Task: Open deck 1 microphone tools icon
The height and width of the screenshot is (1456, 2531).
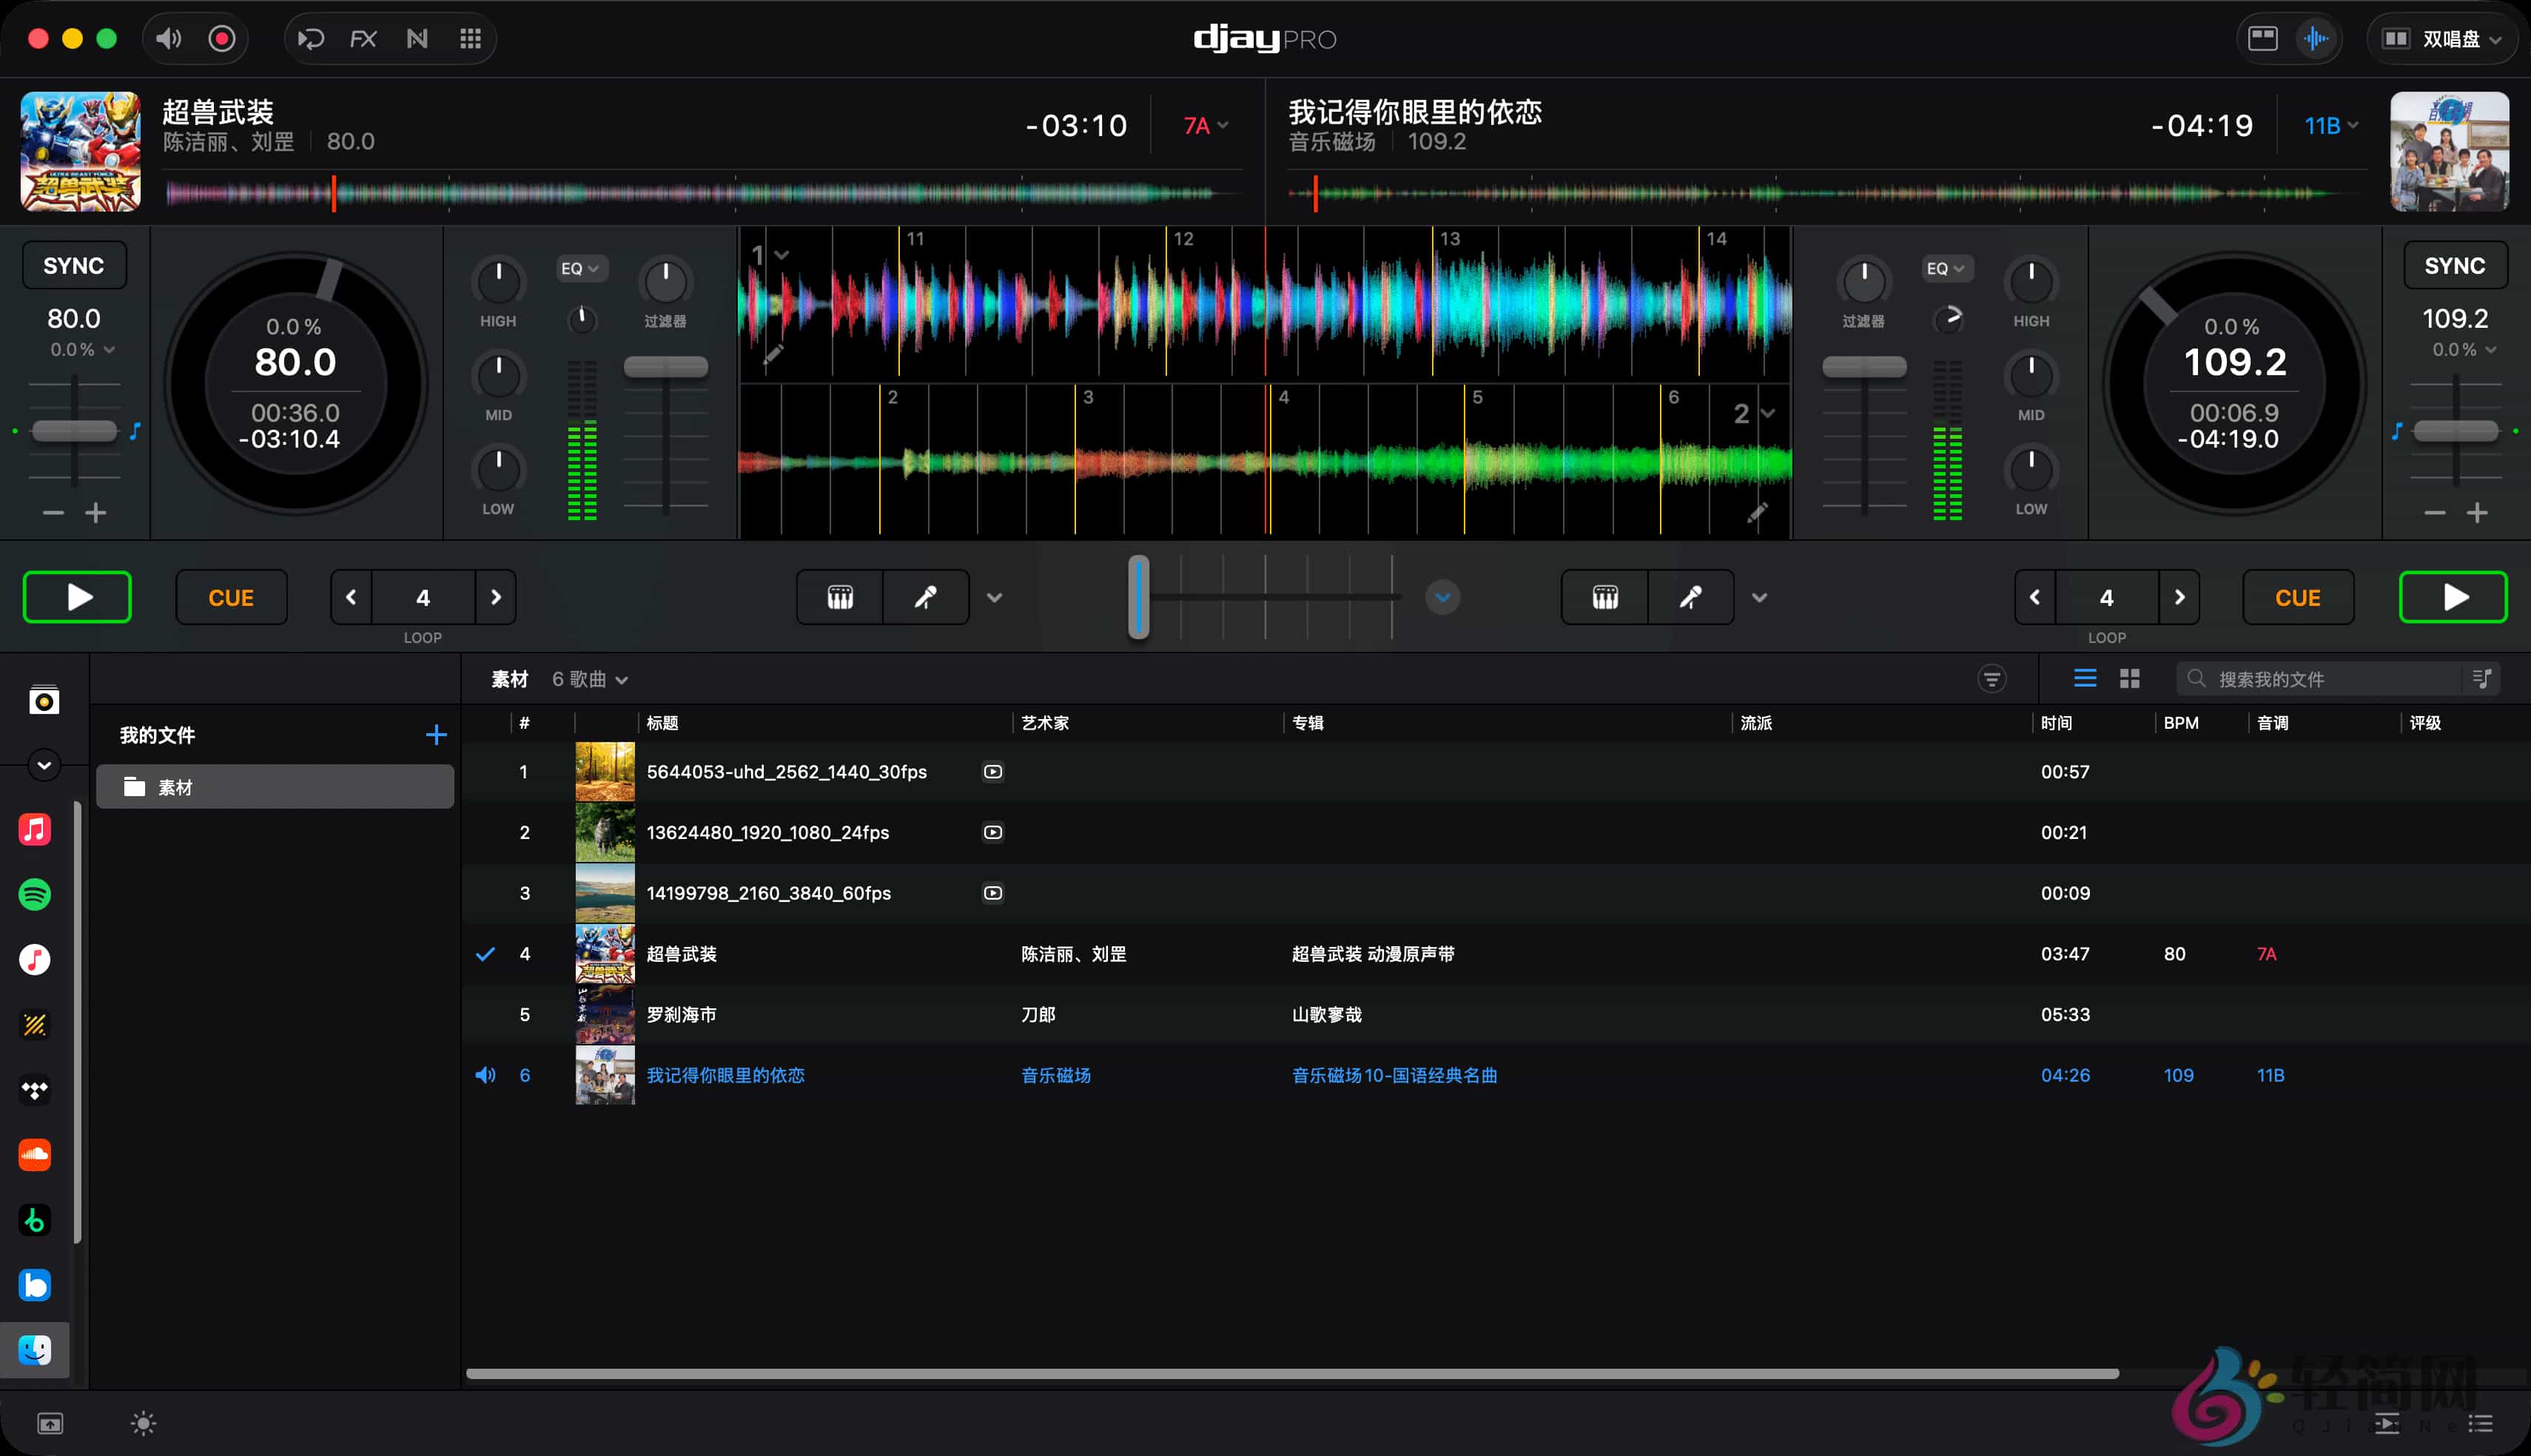Action: pyautogui.click(x=926, y=597)
